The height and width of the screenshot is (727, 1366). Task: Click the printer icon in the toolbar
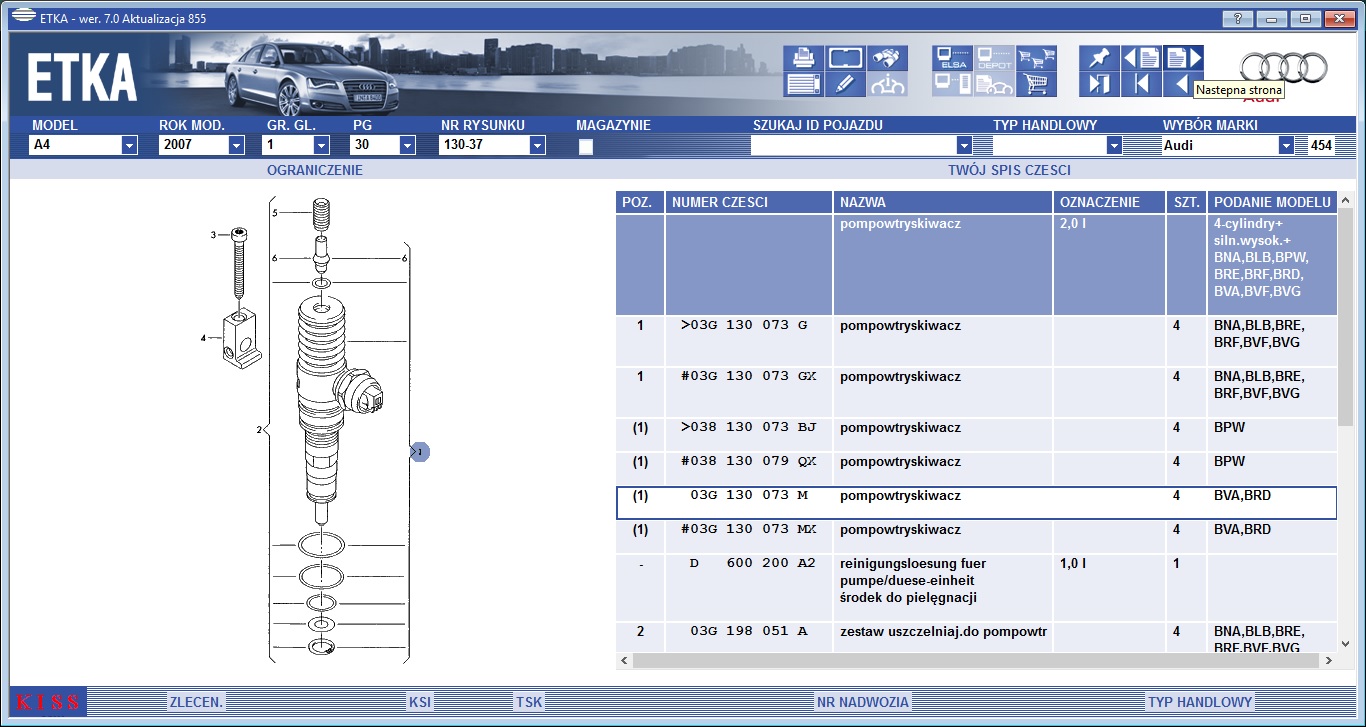point(803,58)
